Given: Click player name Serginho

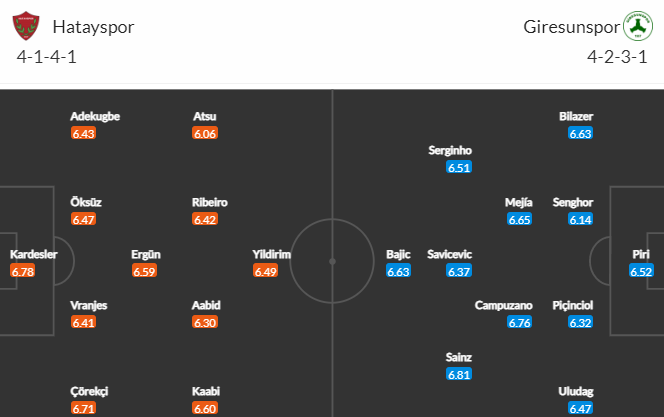Looking at the screenshot, I should point(450,150).
